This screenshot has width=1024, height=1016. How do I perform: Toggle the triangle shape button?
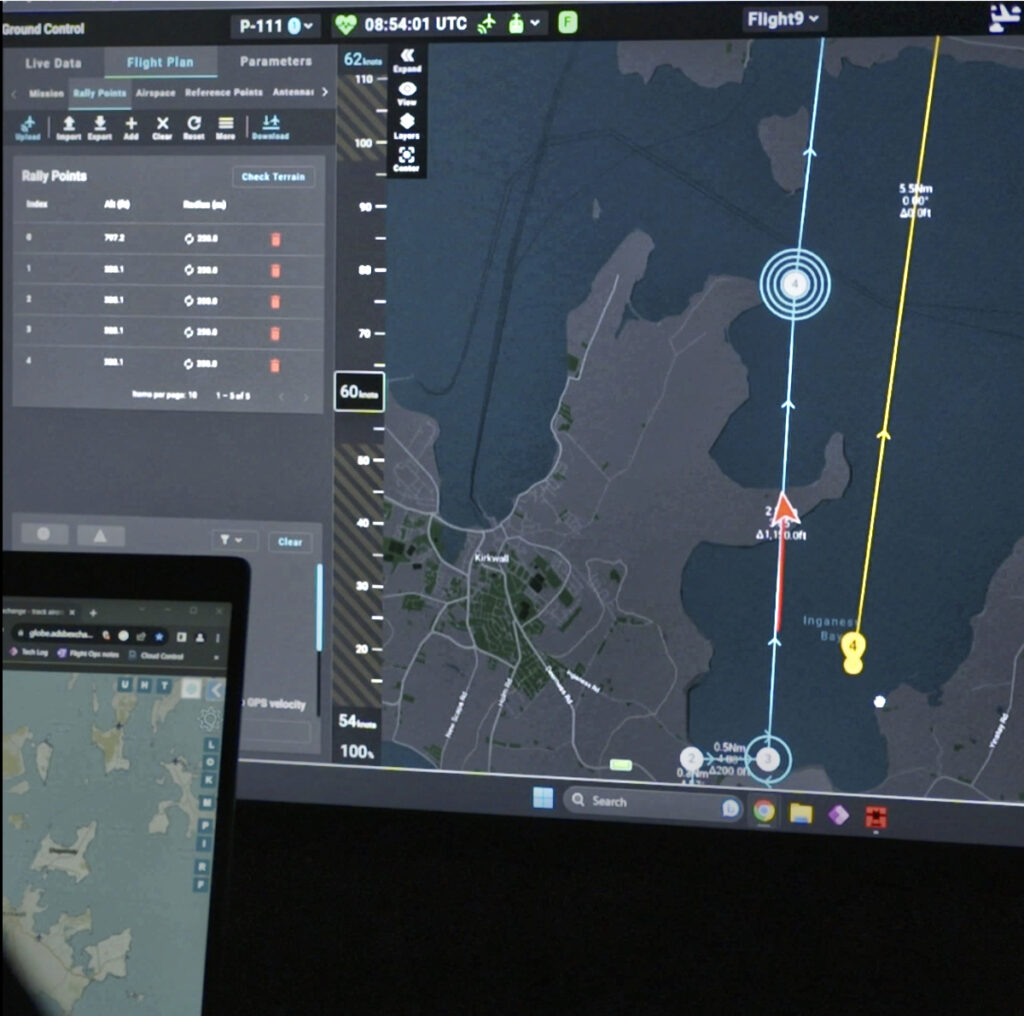pyautogui.click(x=100, y=535)
